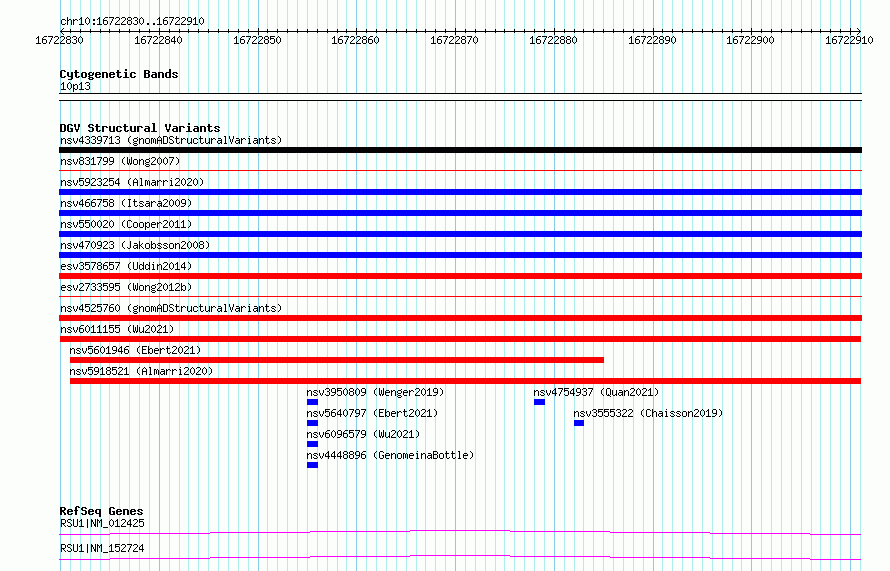Click the blue nsv470923 Jakobsson2008 bar
This screenshot has width=890, height=571.
pyautogui.click(x=460, y=255)
